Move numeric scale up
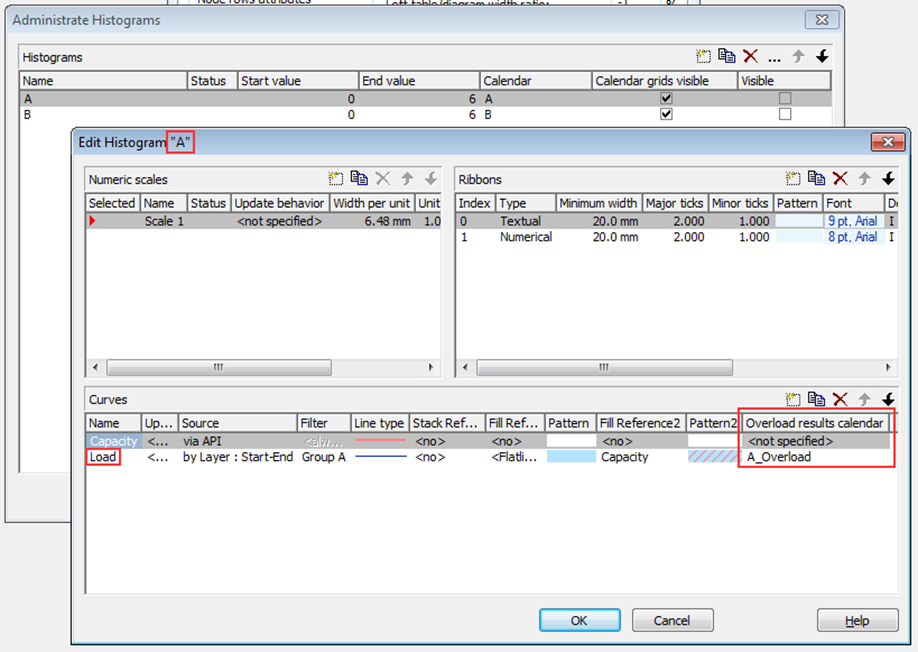Viewport: 918px width, 652px height. coord(407,179)
